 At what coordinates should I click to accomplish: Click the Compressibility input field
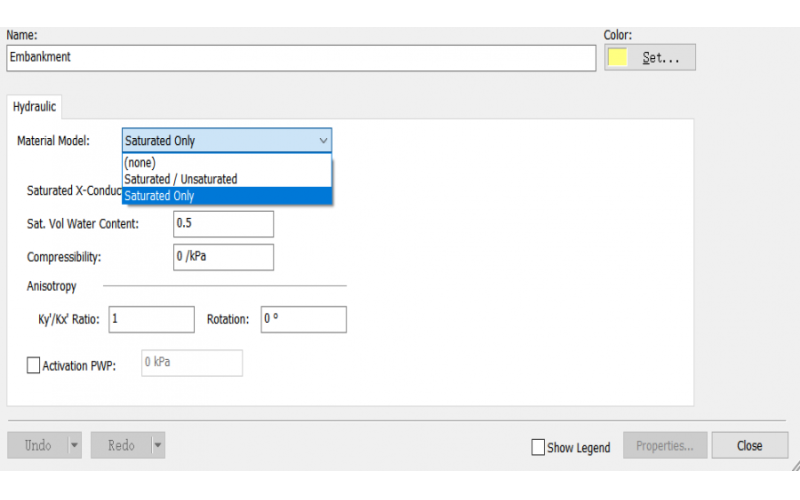tap(222, 256)
